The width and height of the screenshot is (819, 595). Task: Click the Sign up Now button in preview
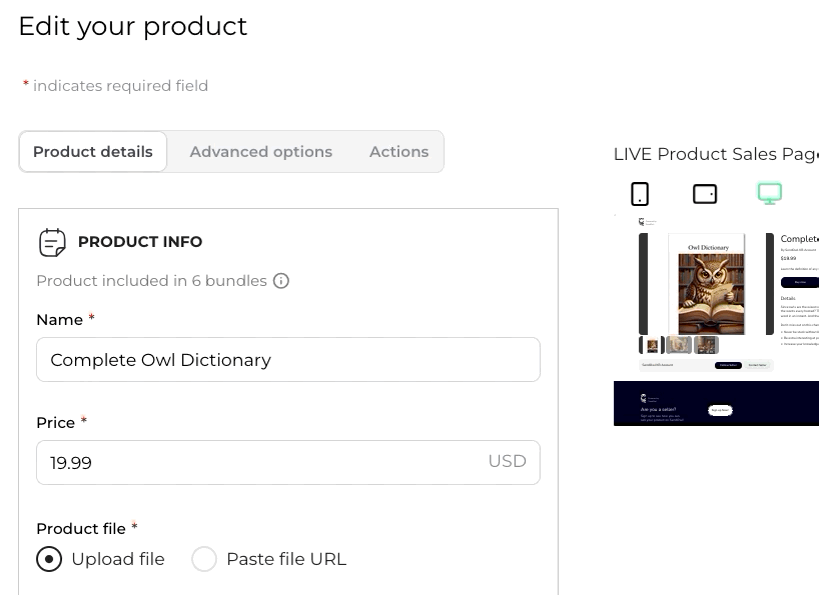point(720,410)
